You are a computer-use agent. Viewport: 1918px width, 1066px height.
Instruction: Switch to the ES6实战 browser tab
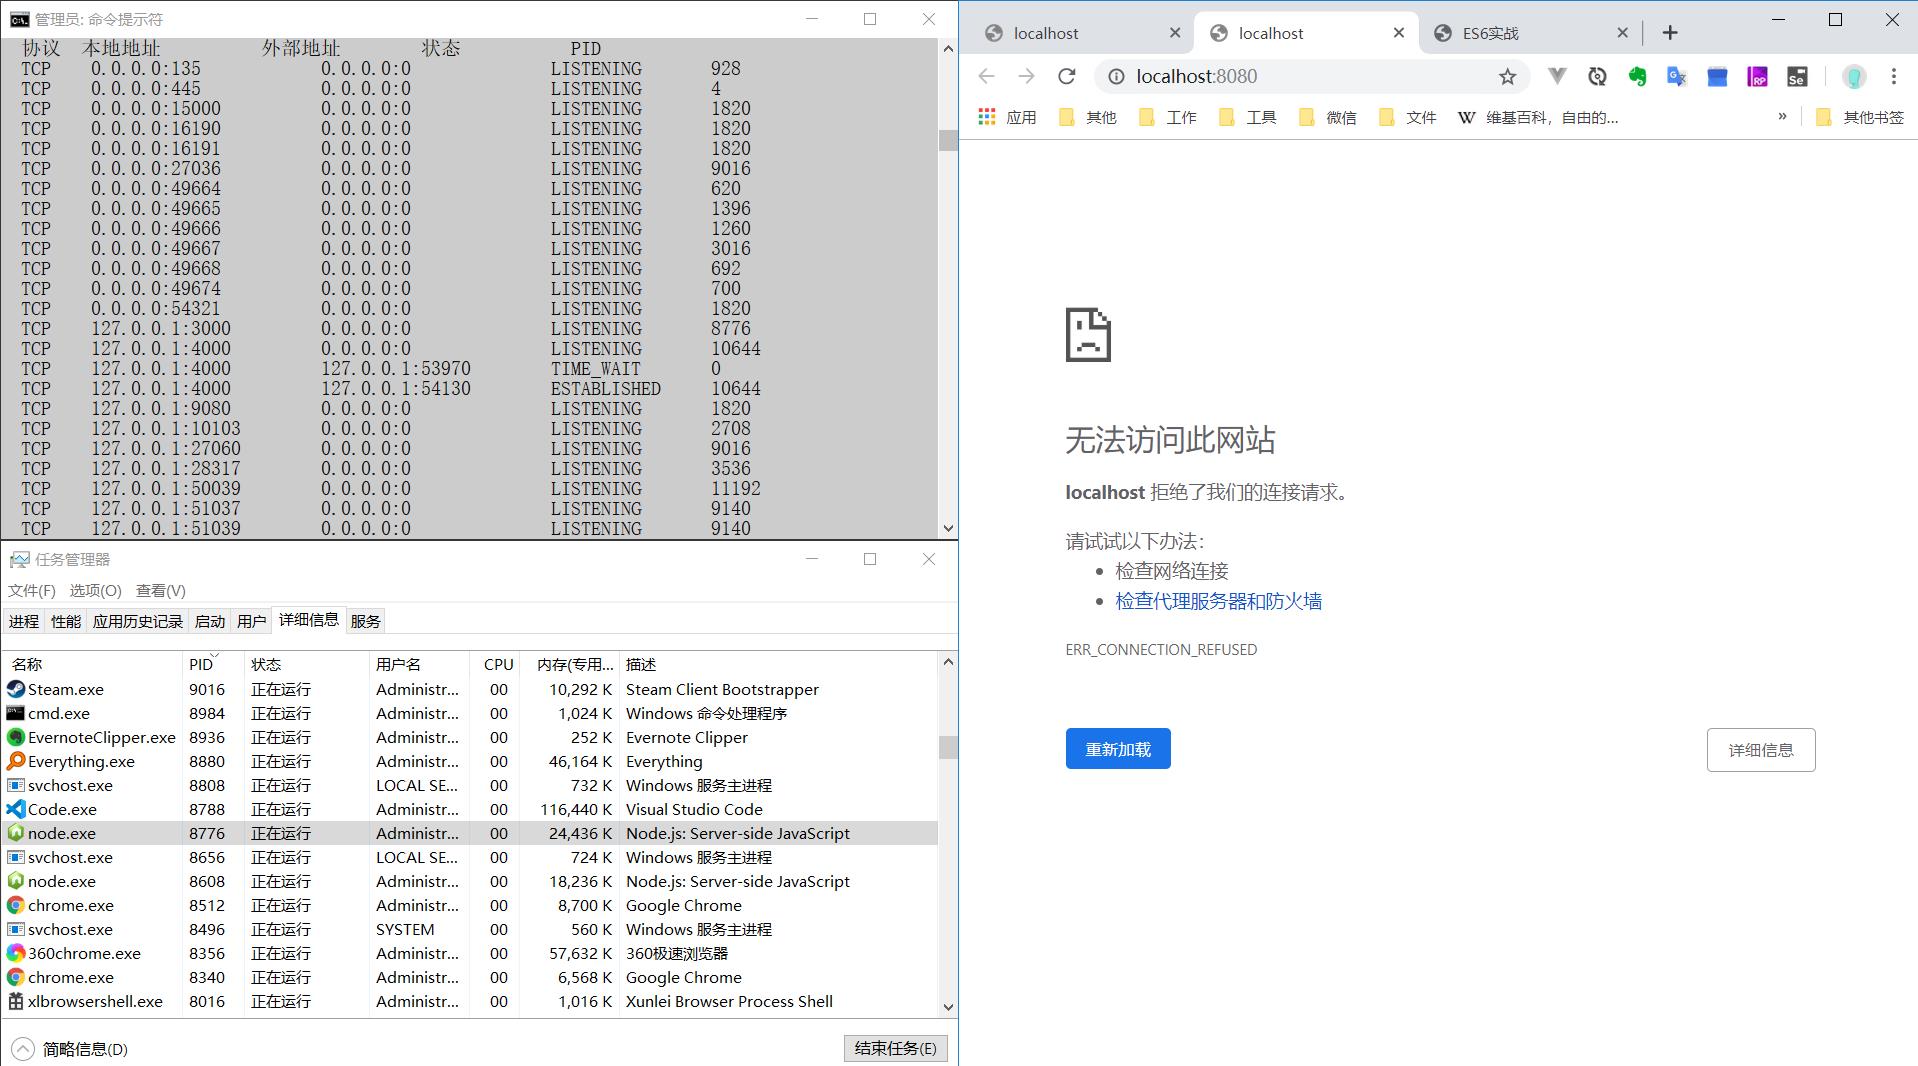(x=1530, y=33)
